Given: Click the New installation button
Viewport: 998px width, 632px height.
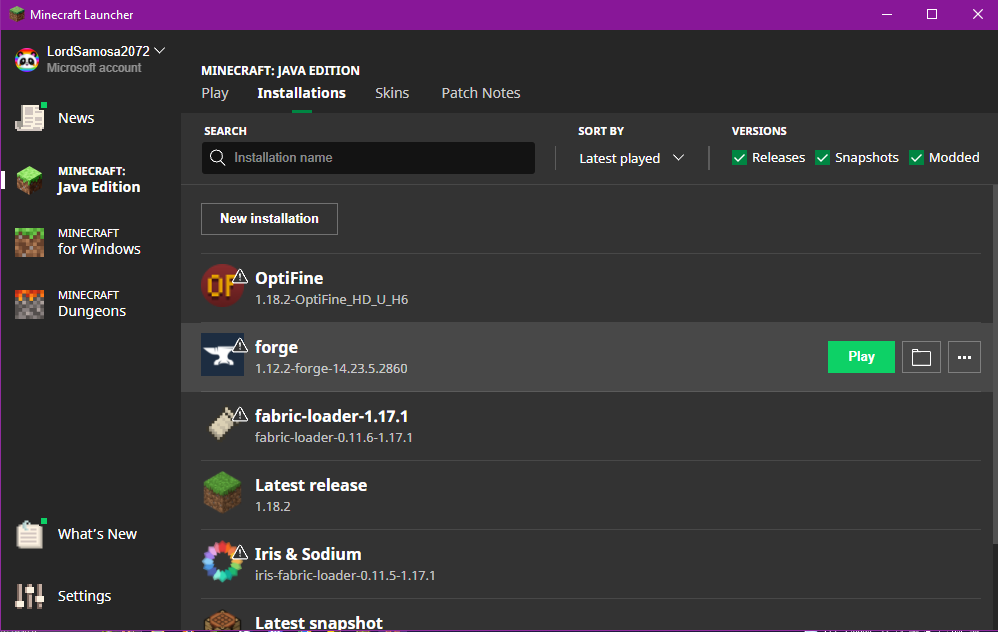Looking at the screenshot, I should tap(269, 219).
